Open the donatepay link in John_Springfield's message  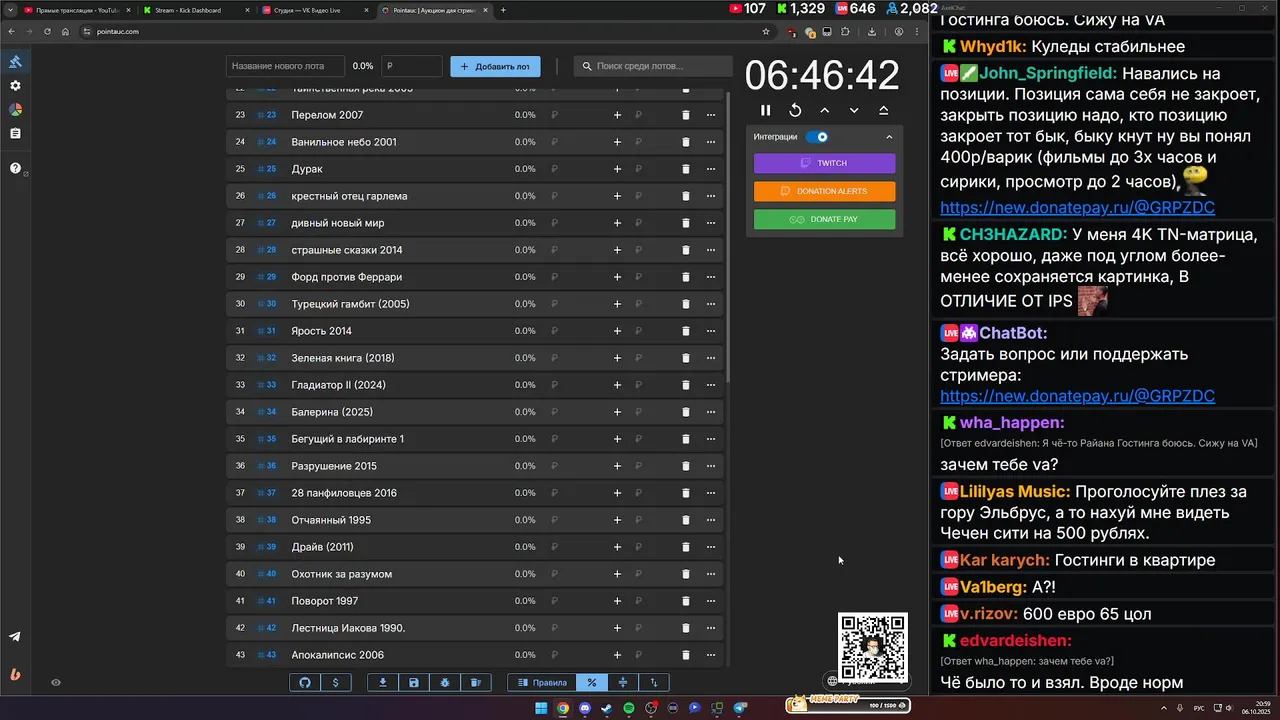coord(1077,207)
